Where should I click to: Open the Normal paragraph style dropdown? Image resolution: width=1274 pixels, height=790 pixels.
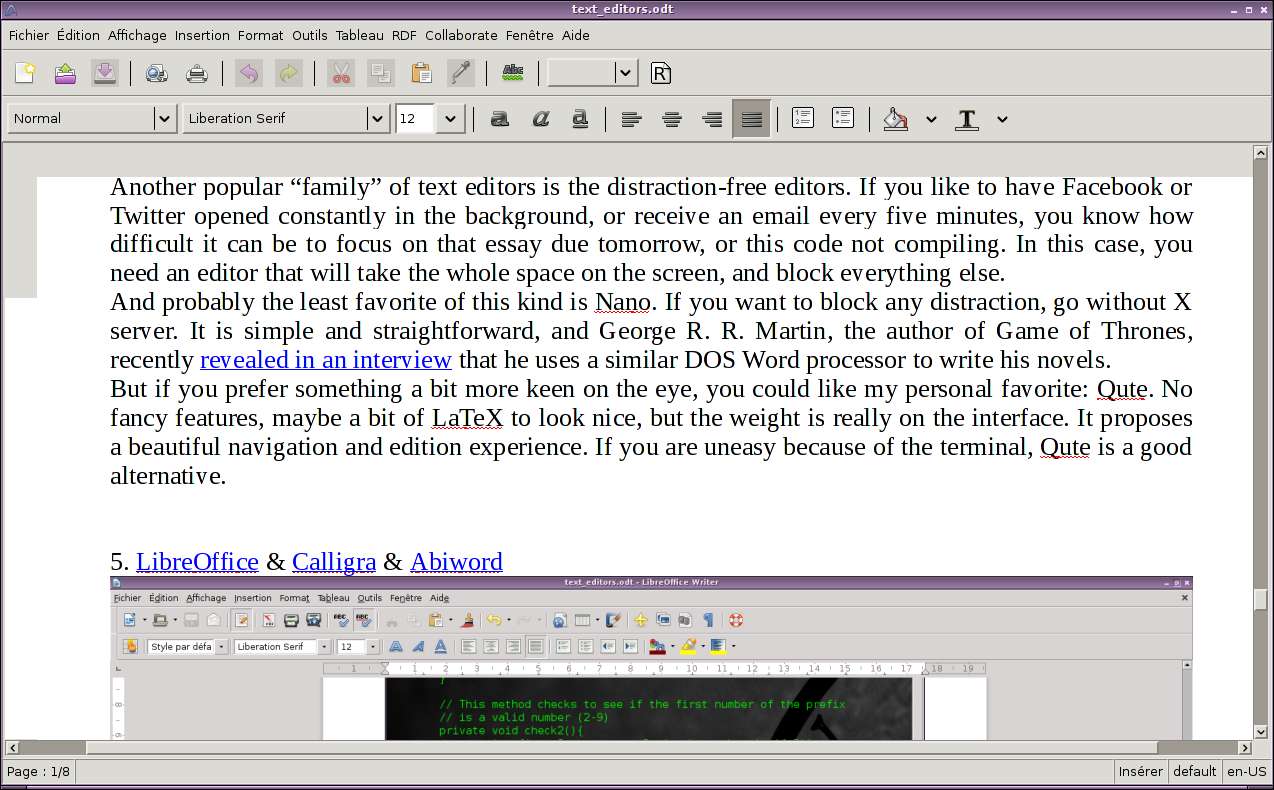[165, 119]
